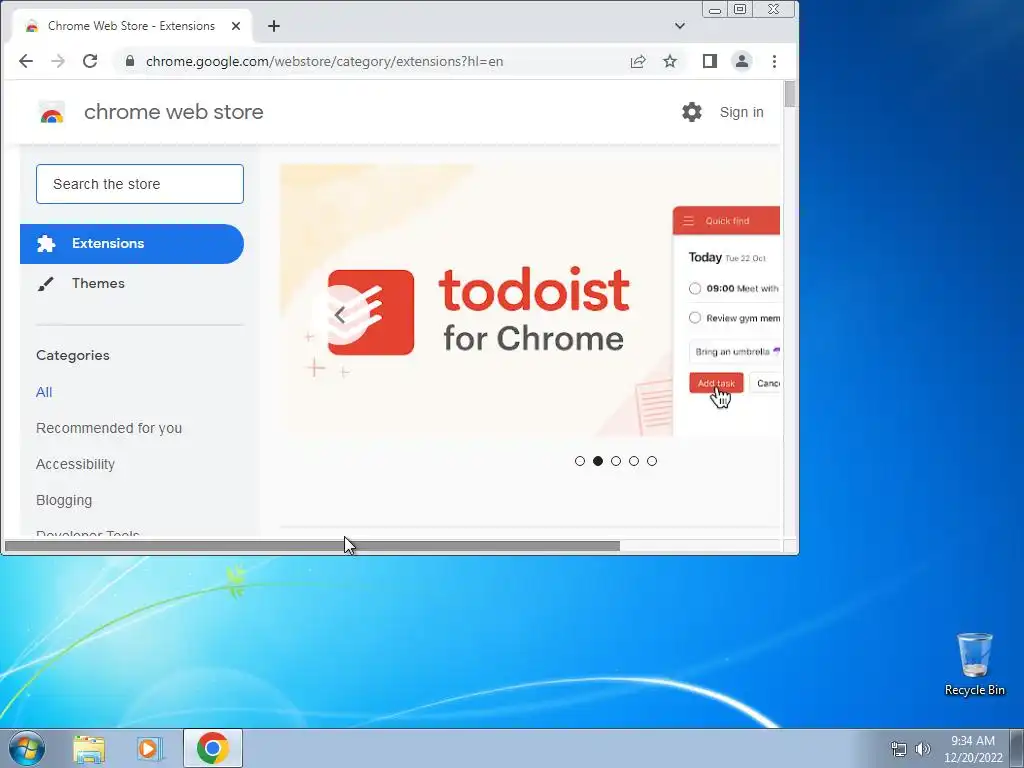Select the third carousel dot
Image resolution: width=1024 pixels, height=768 pixels.
coord(616,461)
